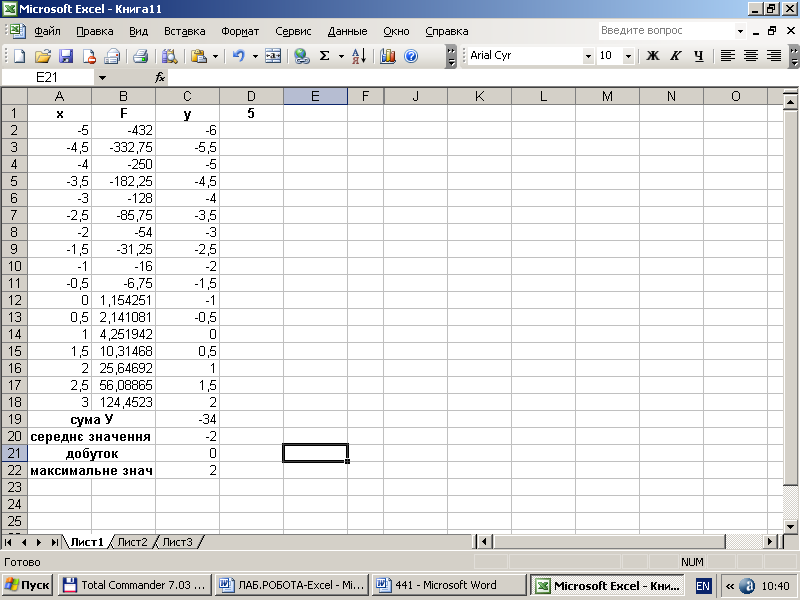Undo the last action with blue arrow
This screenshot has width=800, height=600.
click(x=238, y=56)
